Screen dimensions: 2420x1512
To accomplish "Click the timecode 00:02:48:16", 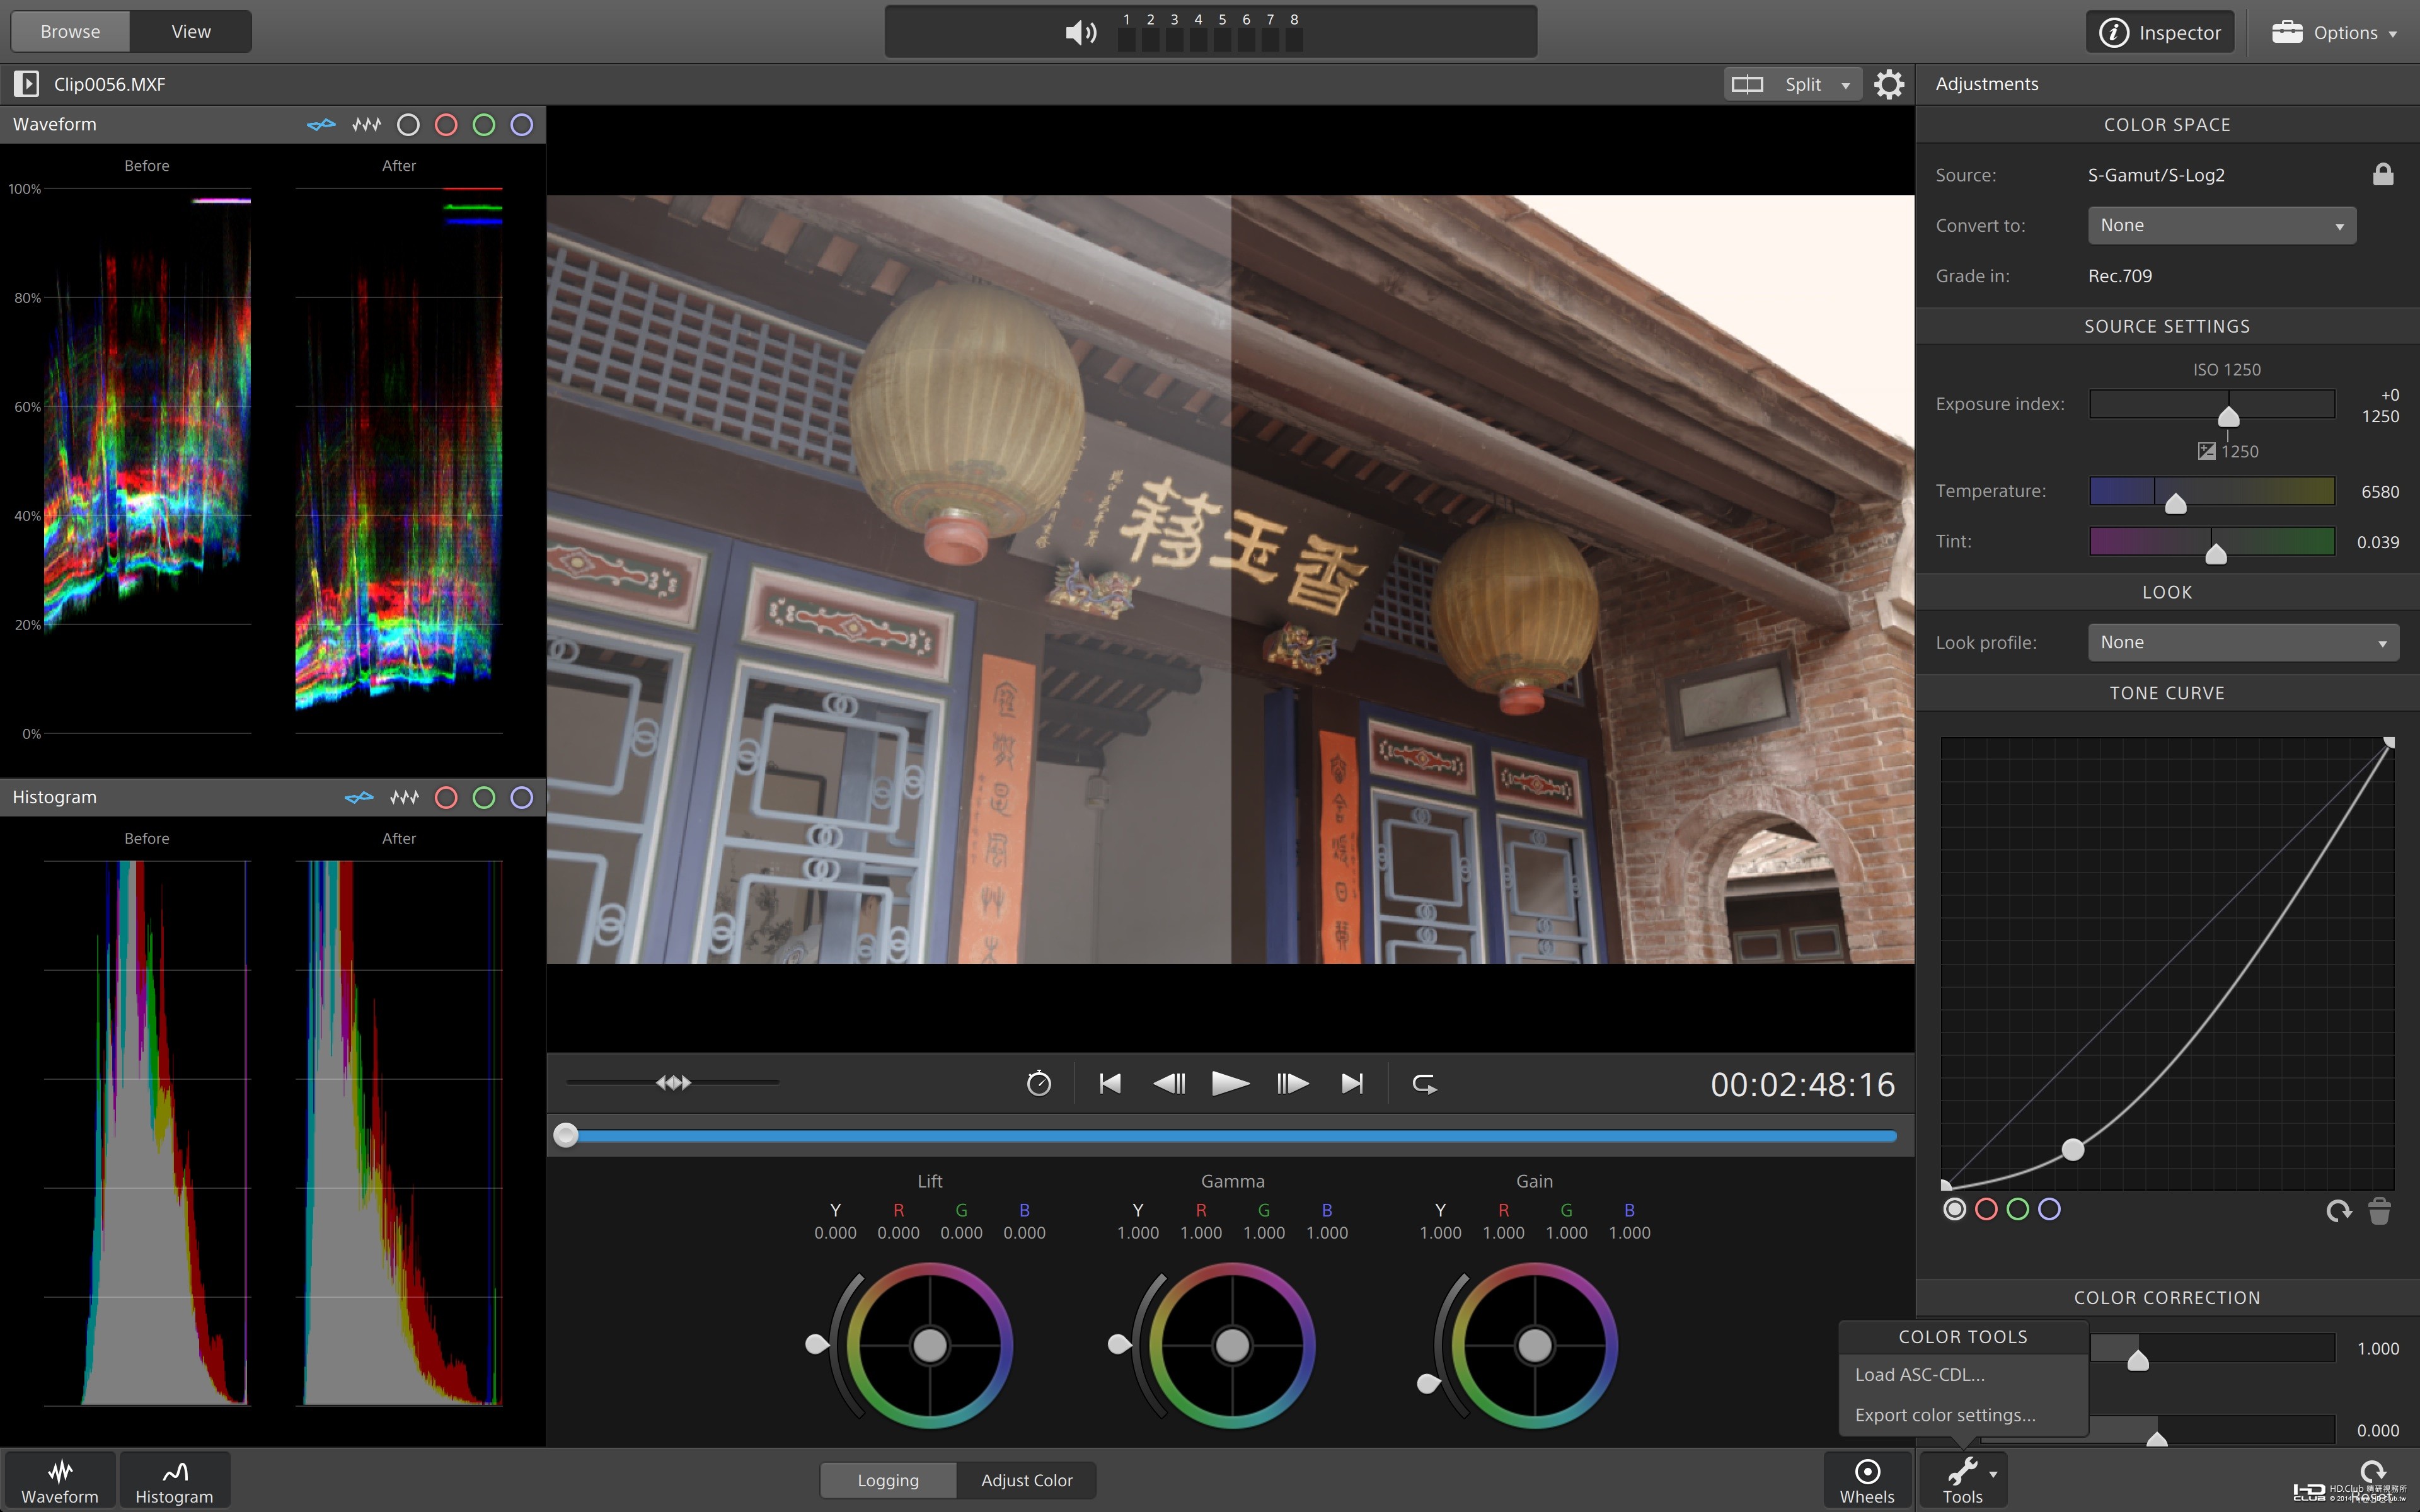I will point(1802,1085).
